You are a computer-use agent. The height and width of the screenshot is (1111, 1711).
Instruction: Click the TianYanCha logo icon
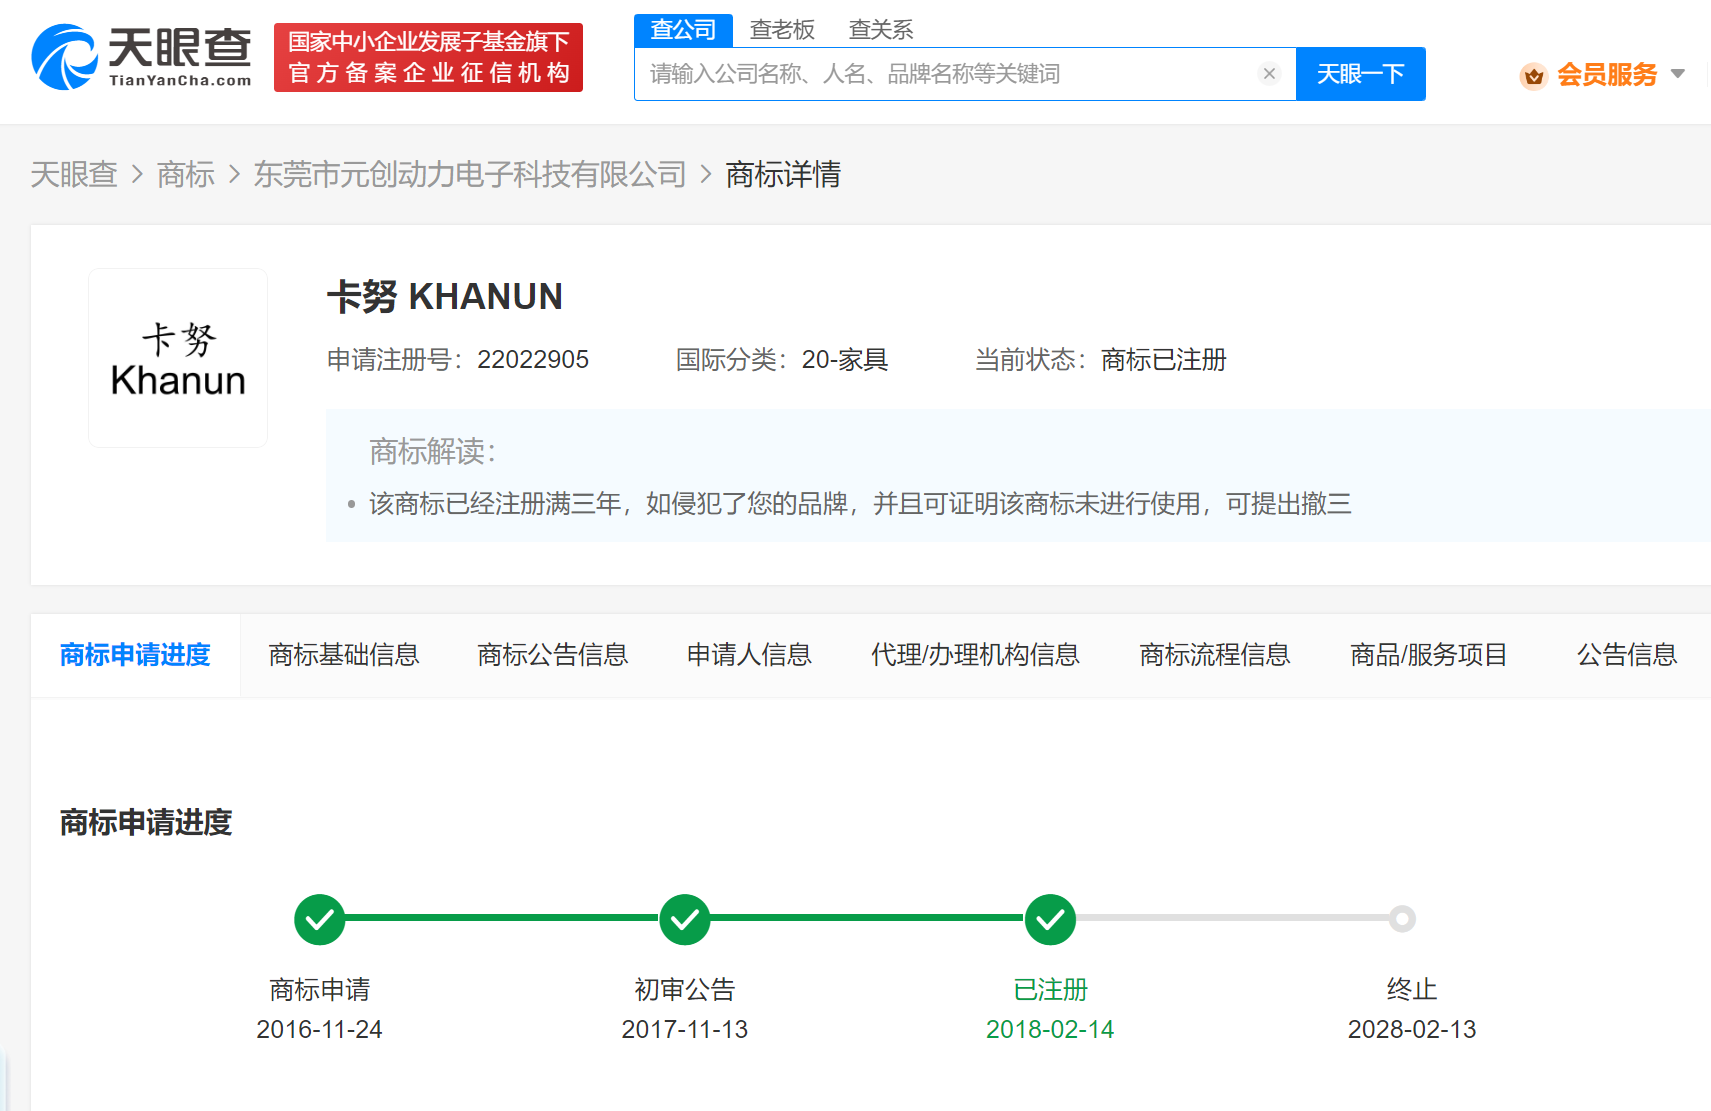[x=65, y=57]
